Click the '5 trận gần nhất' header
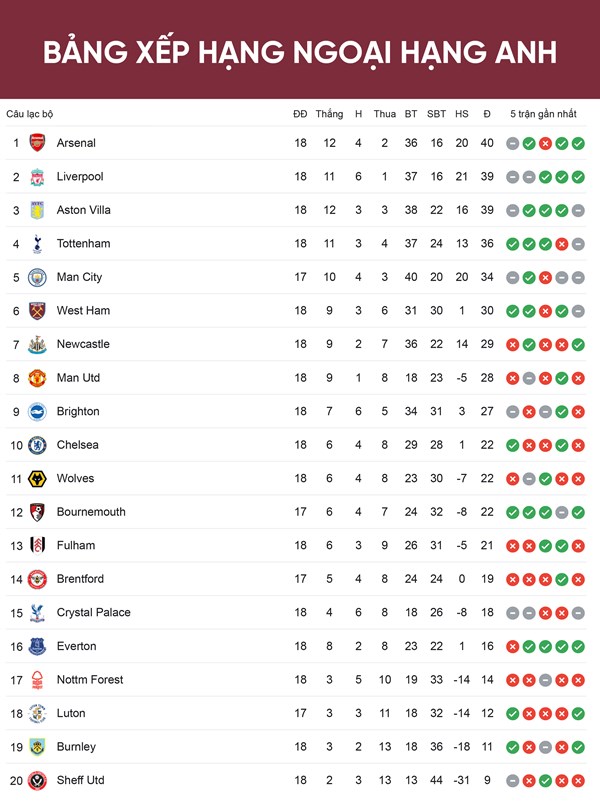The image size is (600, 804). 543,114
